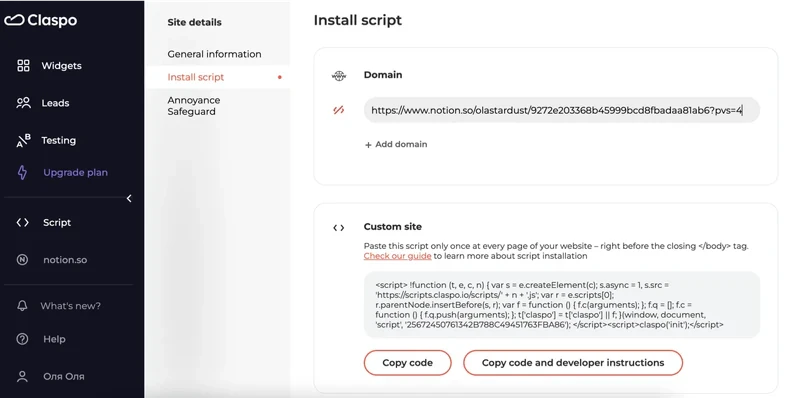
Task: Click the Add domain link
Action: pos(401,144)
